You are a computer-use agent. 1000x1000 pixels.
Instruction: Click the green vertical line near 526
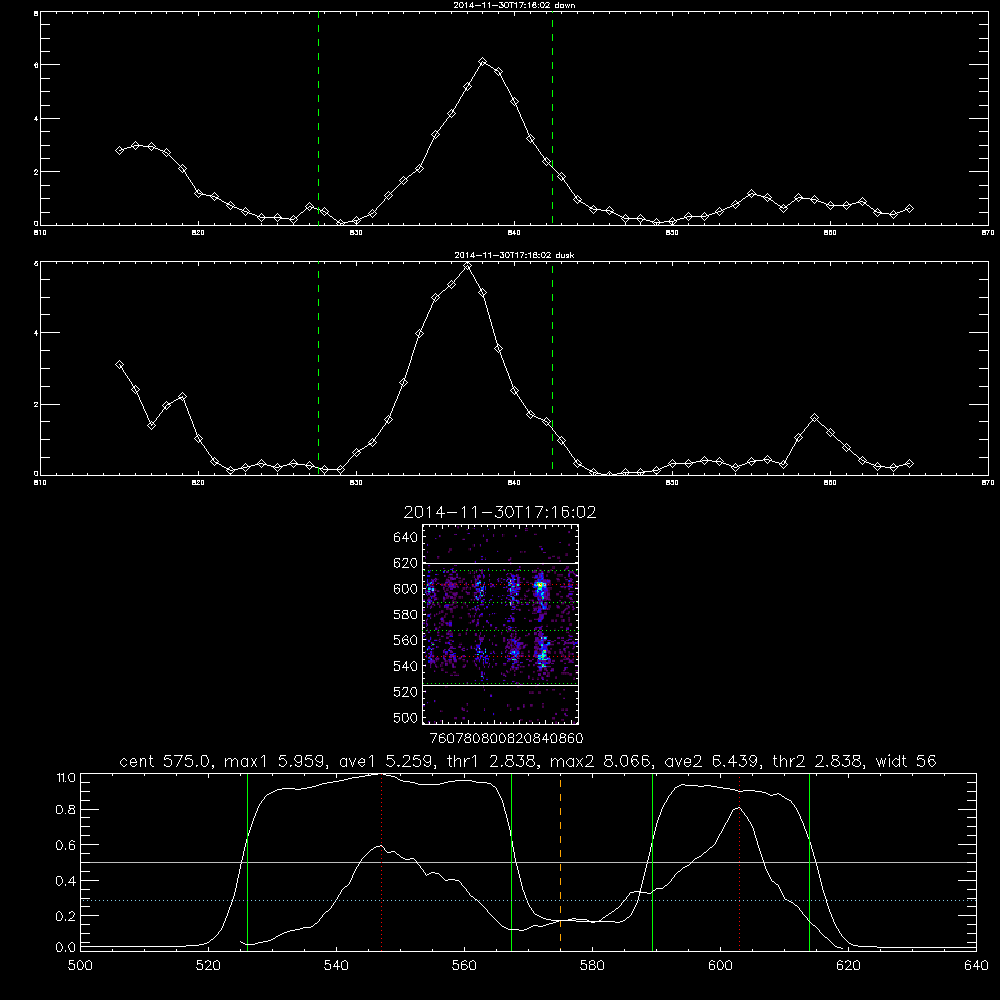point(247,861)
